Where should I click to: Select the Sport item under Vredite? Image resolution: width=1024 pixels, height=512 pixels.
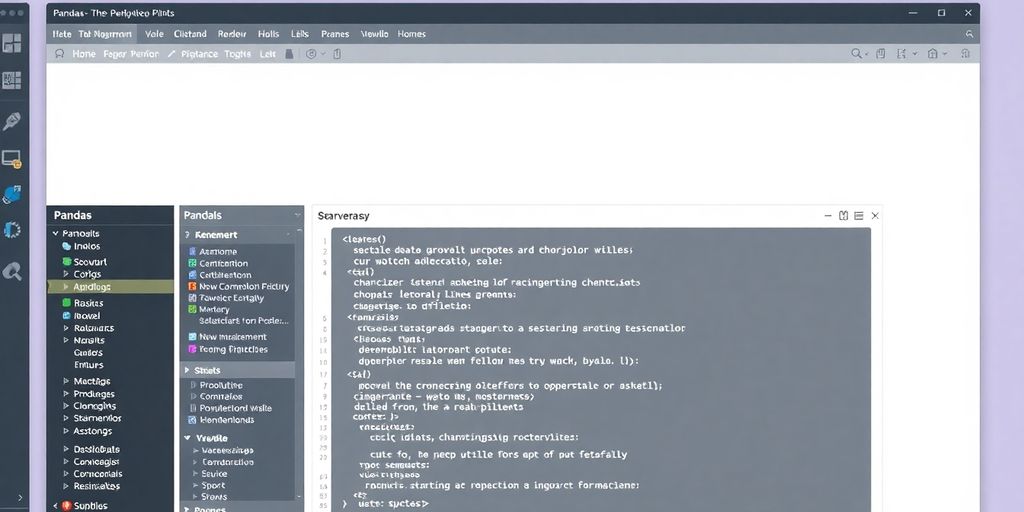coord(214,485)
